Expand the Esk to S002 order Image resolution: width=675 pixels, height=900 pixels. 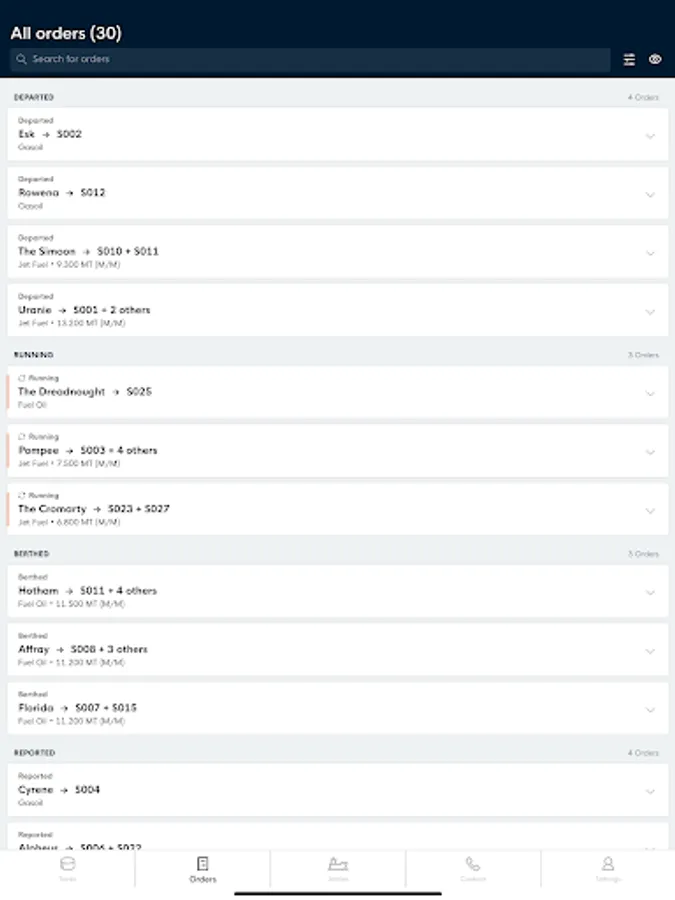tap(338, 134)
